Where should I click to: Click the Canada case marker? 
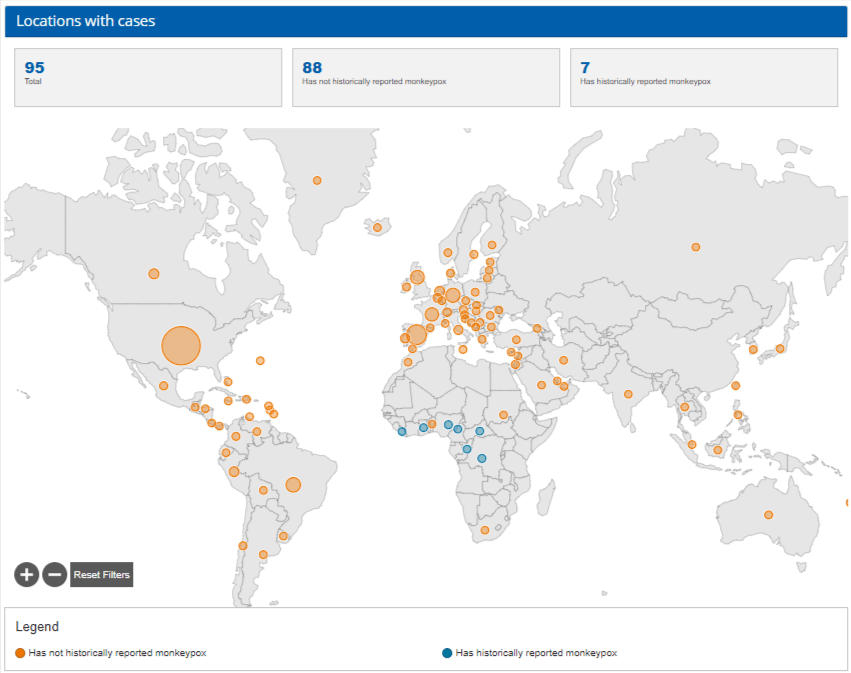click(154, 273)
